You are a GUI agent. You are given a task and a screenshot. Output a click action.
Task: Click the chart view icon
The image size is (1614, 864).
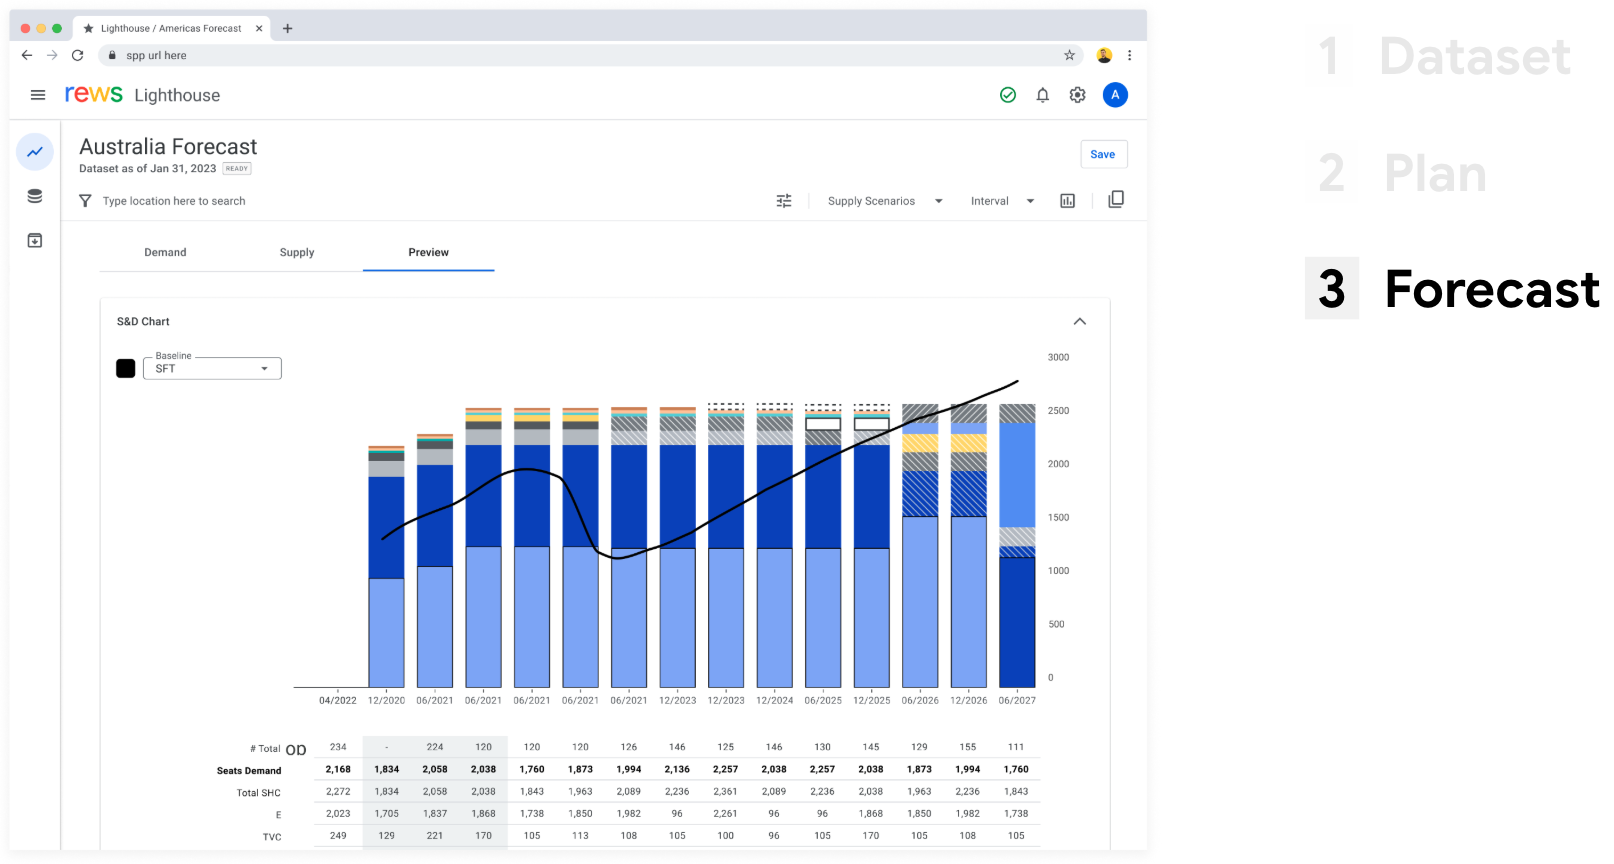[x=1068, y=201]
